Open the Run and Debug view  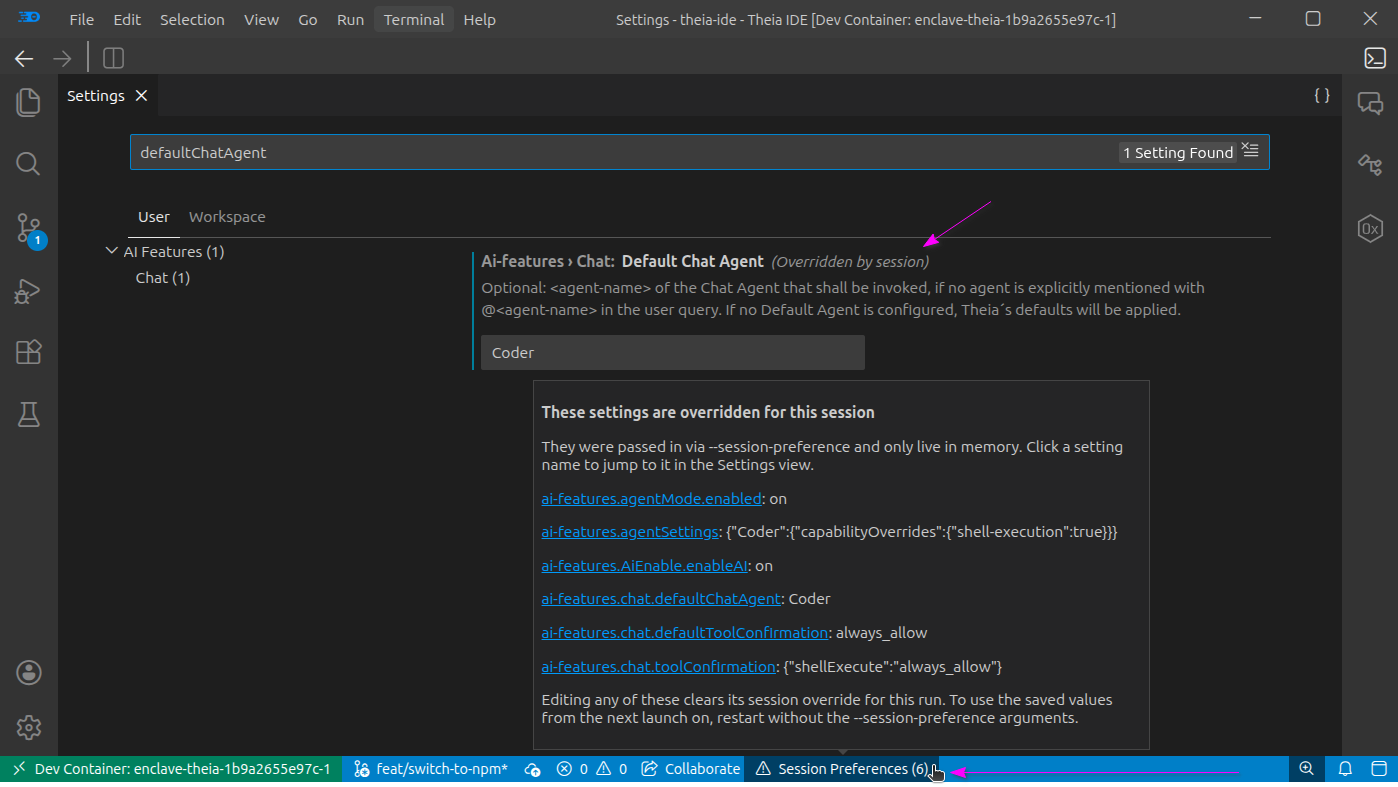(x=28, y=290)
